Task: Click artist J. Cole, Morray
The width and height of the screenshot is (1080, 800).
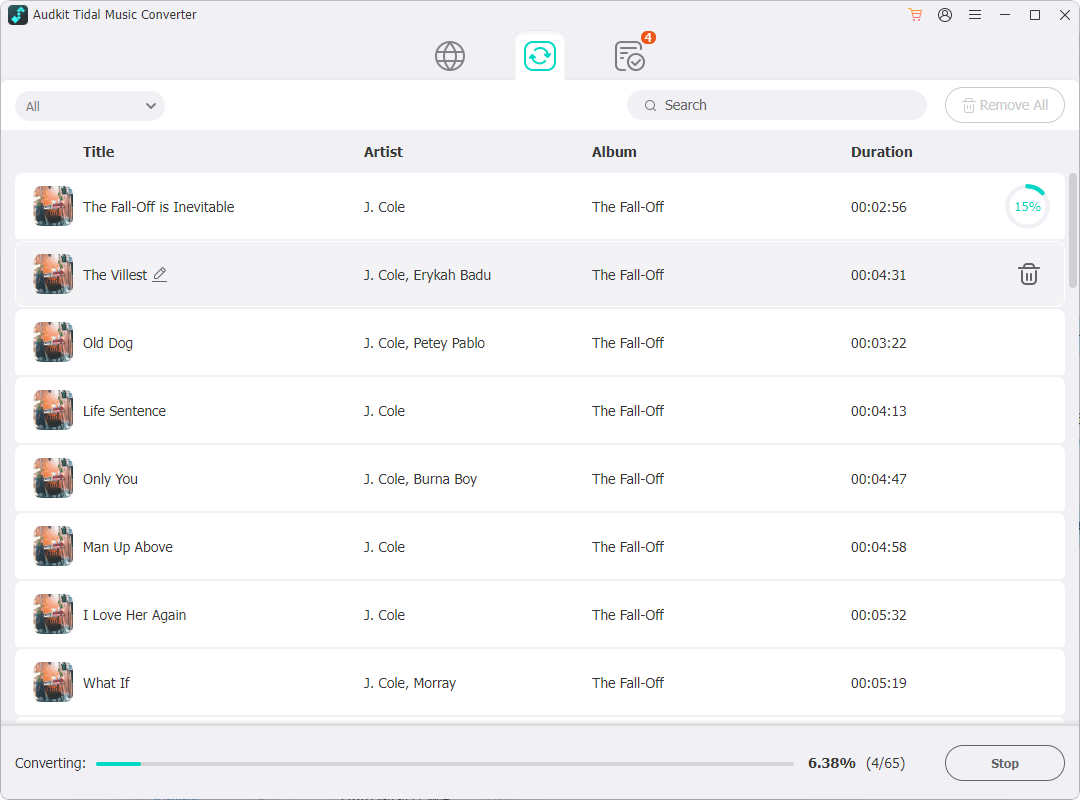Action: click(410, 683)
